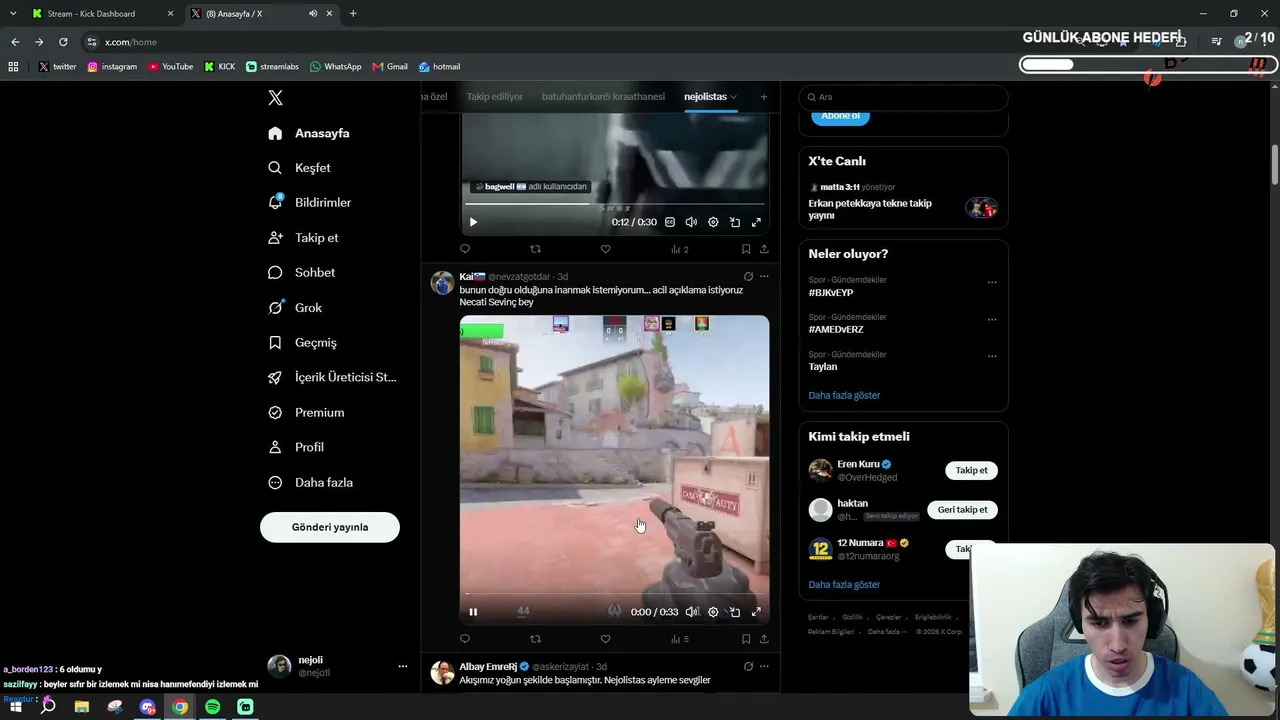1280x720 pixels.
Task: Open settings gear on the 0:30 video
Action: (x=713, y=222)
